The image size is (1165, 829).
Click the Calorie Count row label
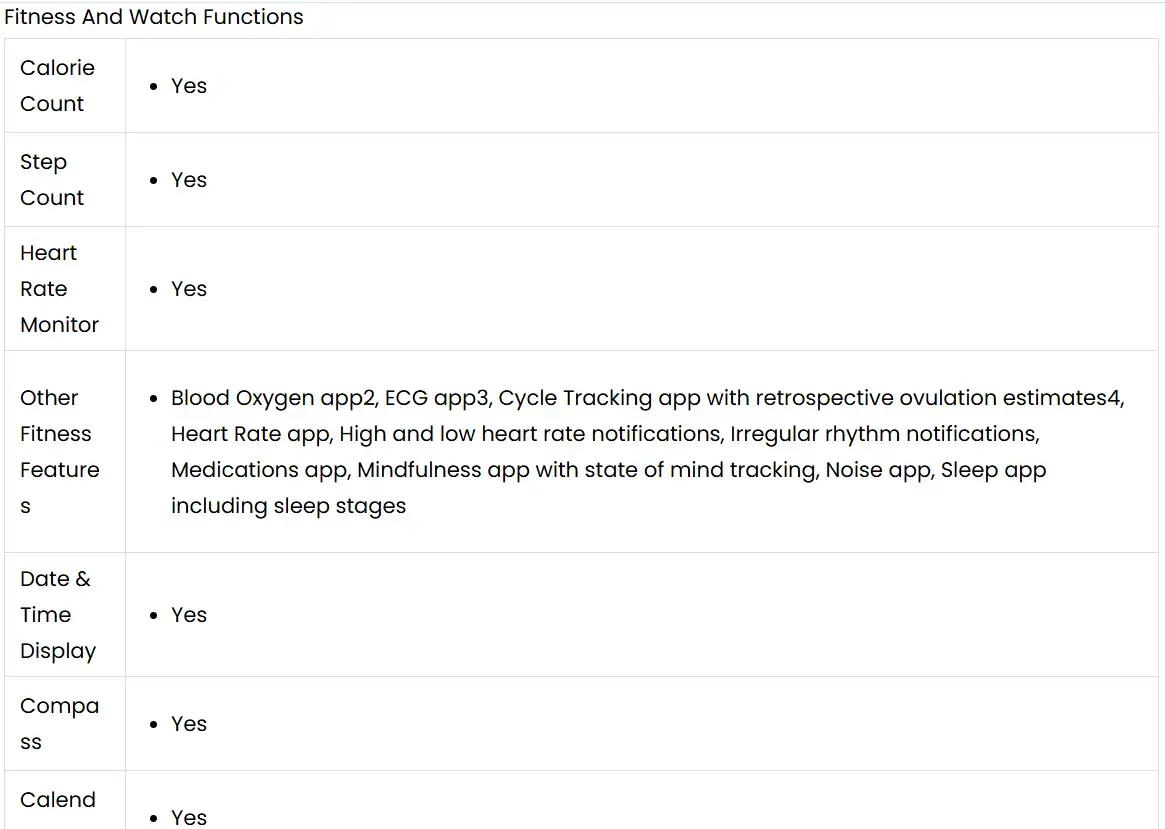[57, 86]
